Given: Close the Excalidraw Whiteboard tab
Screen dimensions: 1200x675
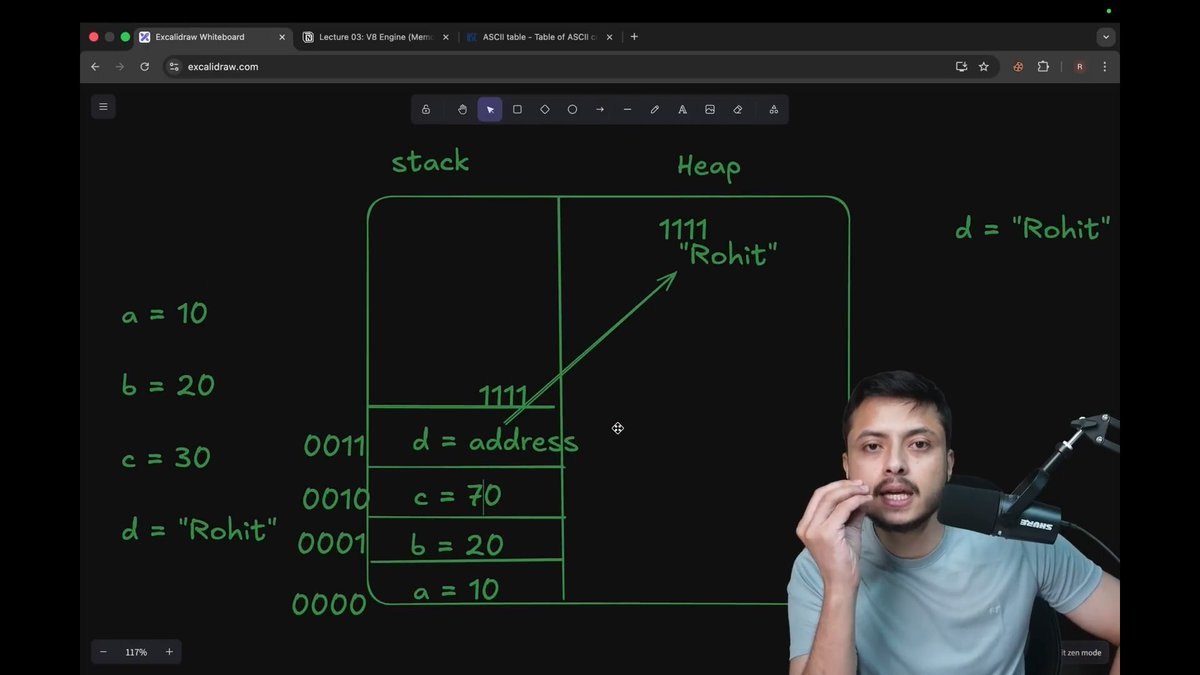Looking at the screenshot, I should tap(282, 37).
